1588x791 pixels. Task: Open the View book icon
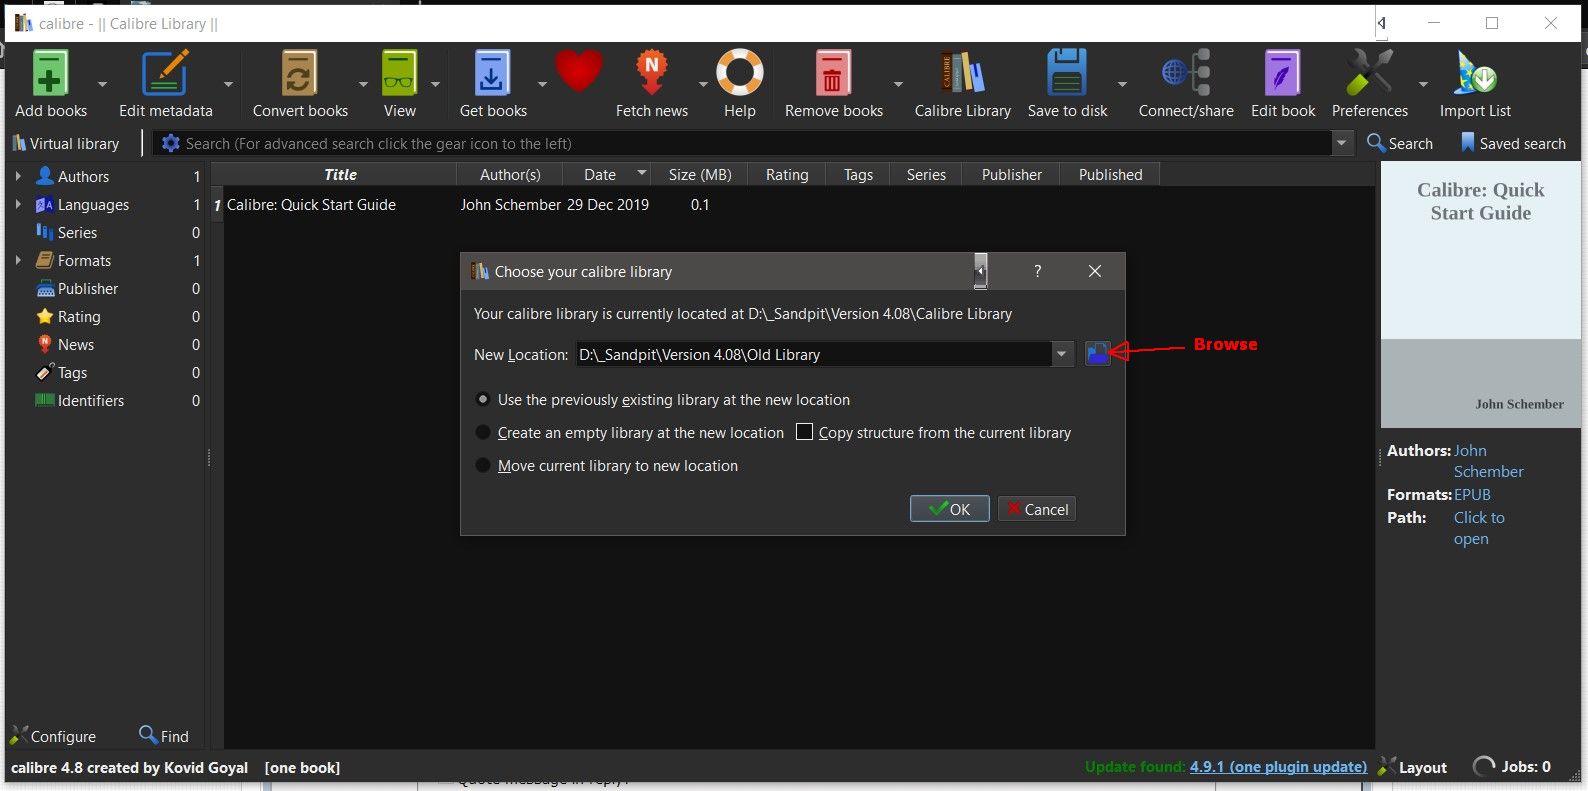(x=399, y=73)
